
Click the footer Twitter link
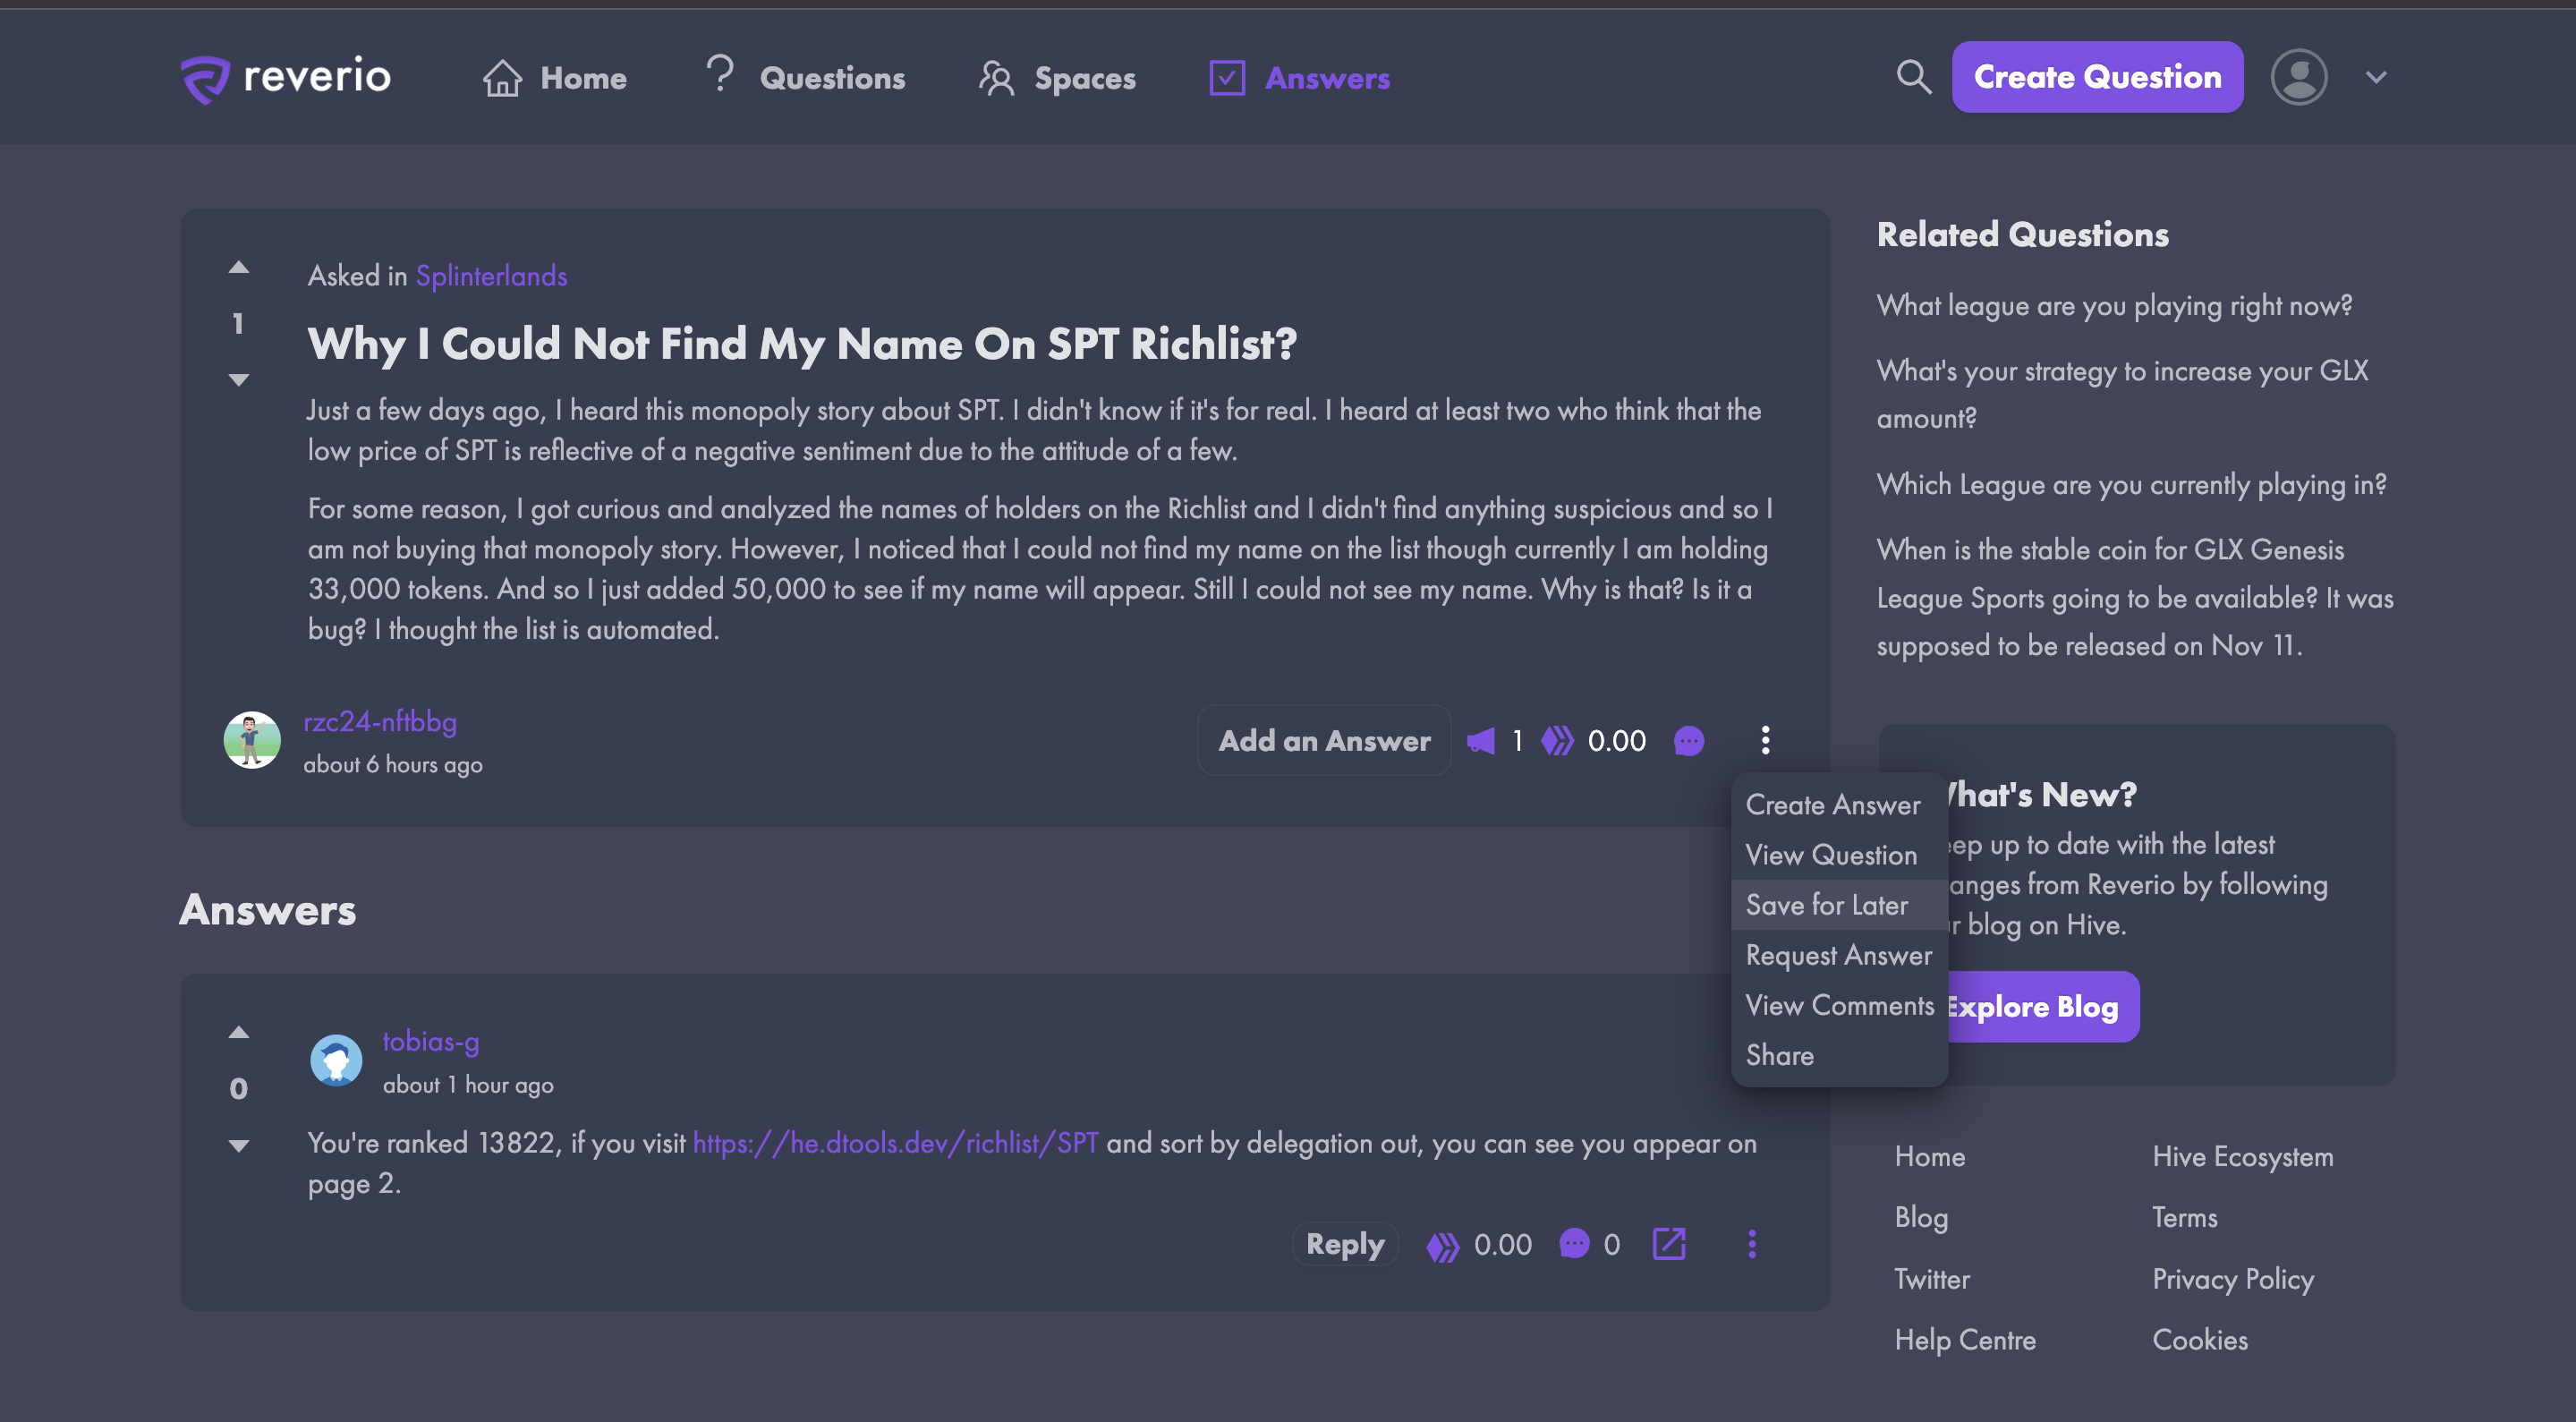click(1931, 1279)
